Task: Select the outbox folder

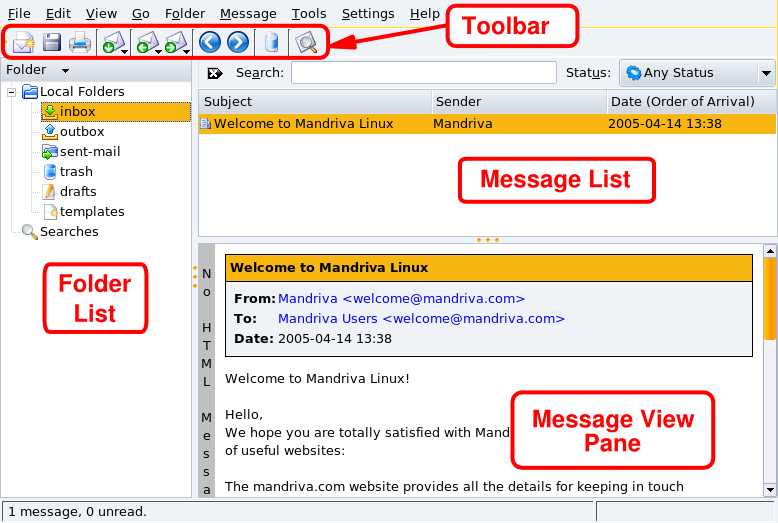Action: coord(73,131)
